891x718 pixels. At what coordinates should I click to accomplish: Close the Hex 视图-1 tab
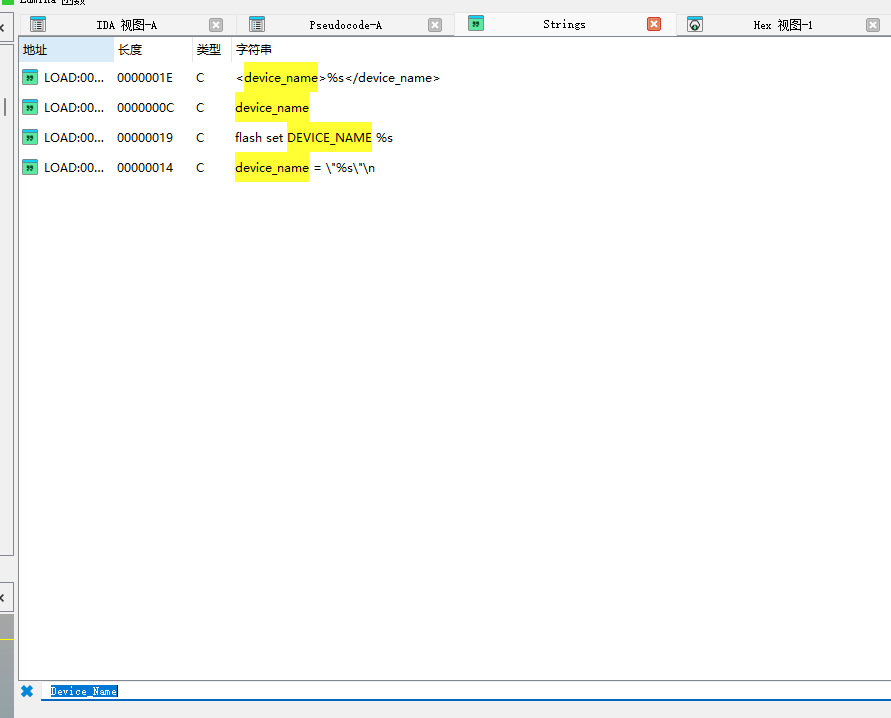(x=873, y=25)
